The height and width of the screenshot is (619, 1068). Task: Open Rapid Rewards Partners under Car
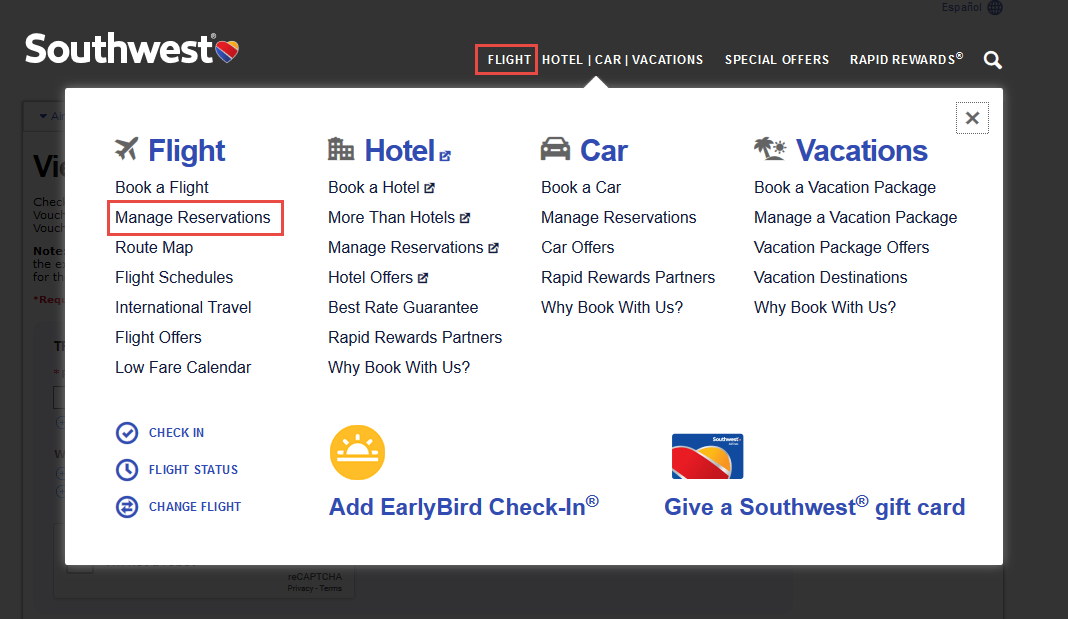tap(628, 277)
